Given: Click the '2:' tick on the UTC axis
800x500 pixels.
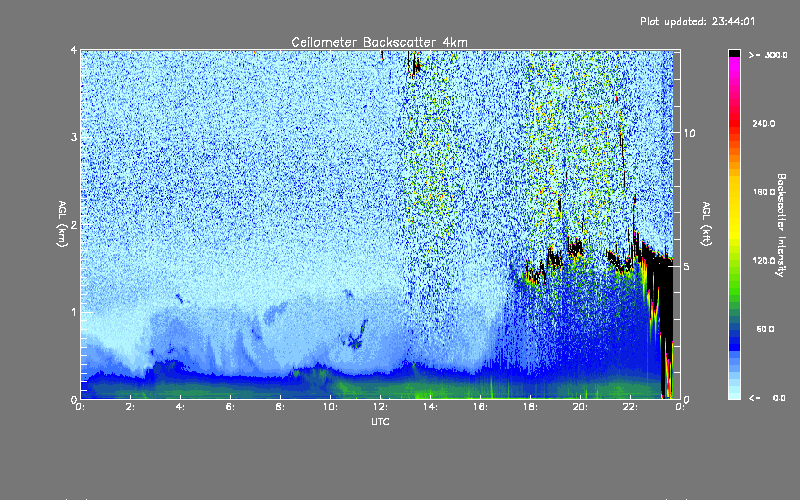Looking at the screenshot, I should [x=131, y=407].
